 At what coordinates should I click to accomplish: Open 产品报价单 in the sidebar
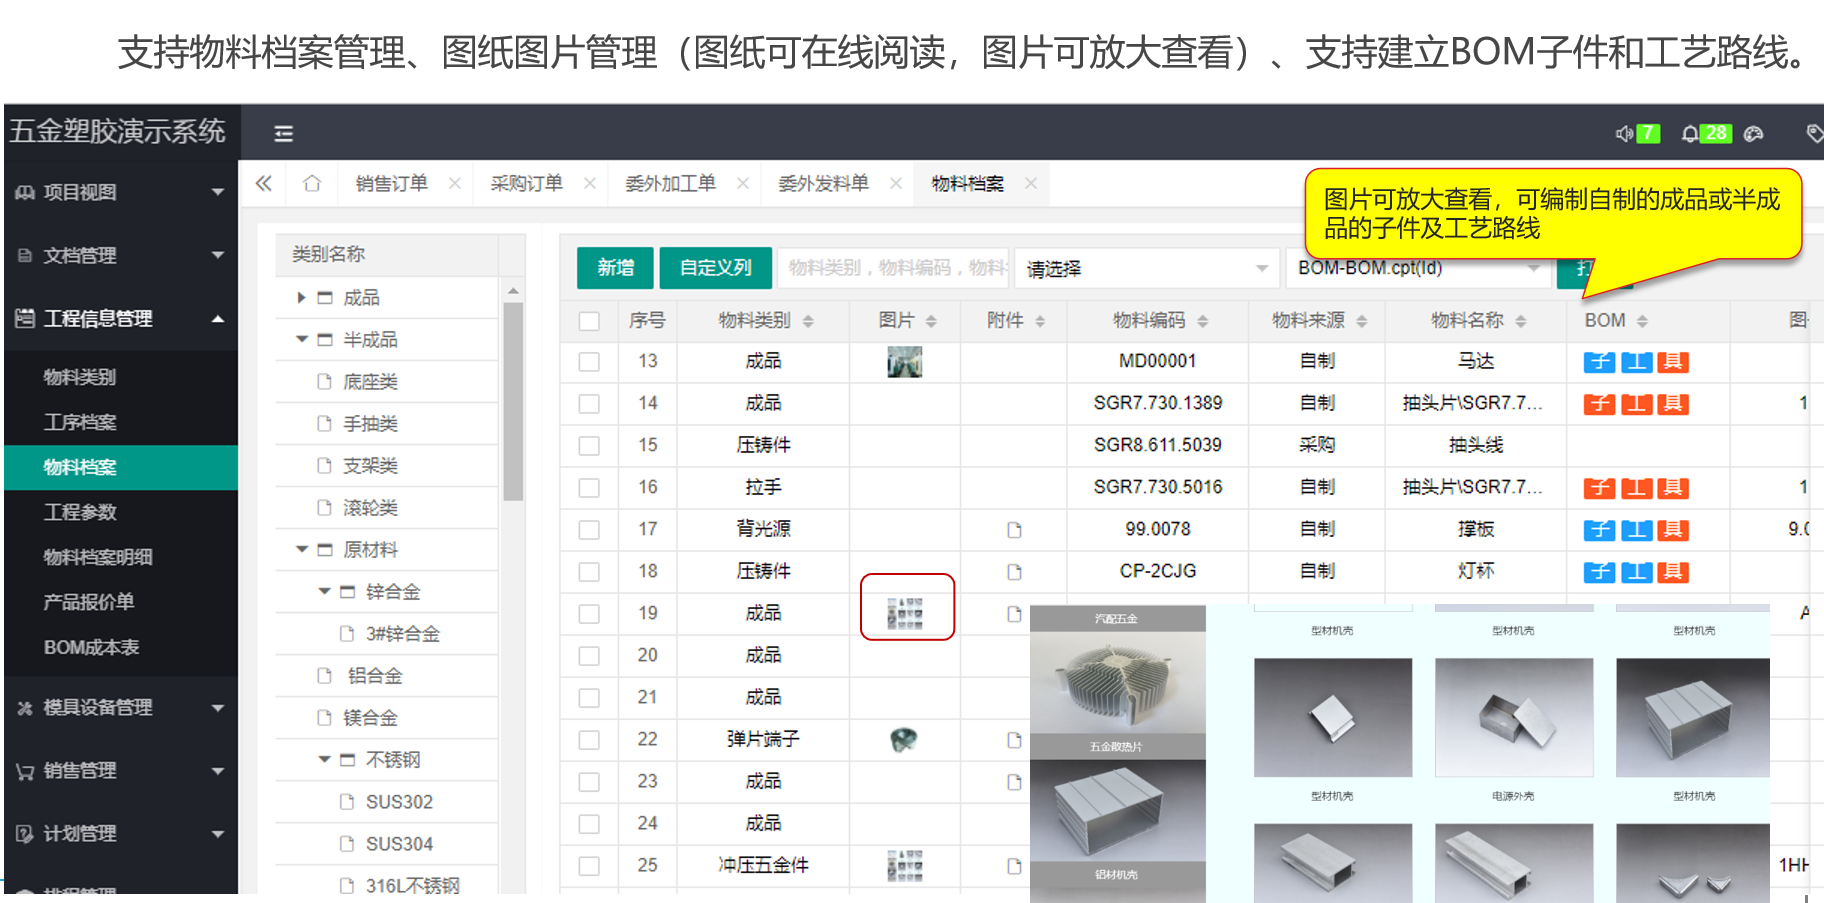88,602
